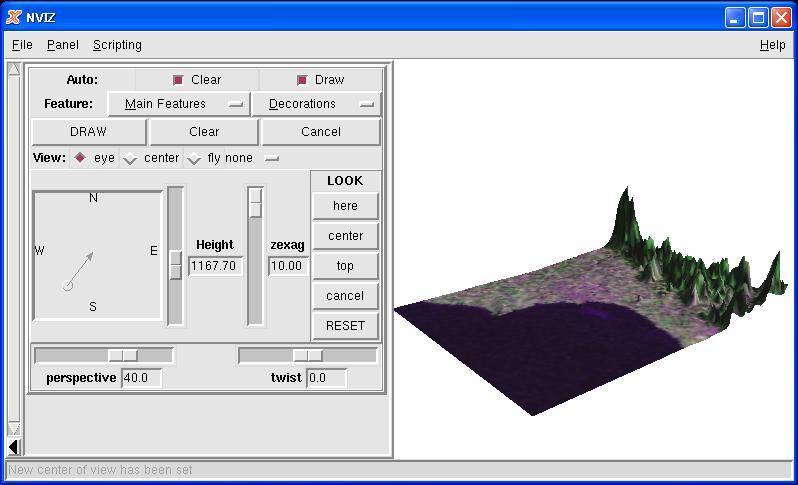This screenshot has width=798, height=485.
Task: Click the W label in the compass
Action: tap(39, 251)
